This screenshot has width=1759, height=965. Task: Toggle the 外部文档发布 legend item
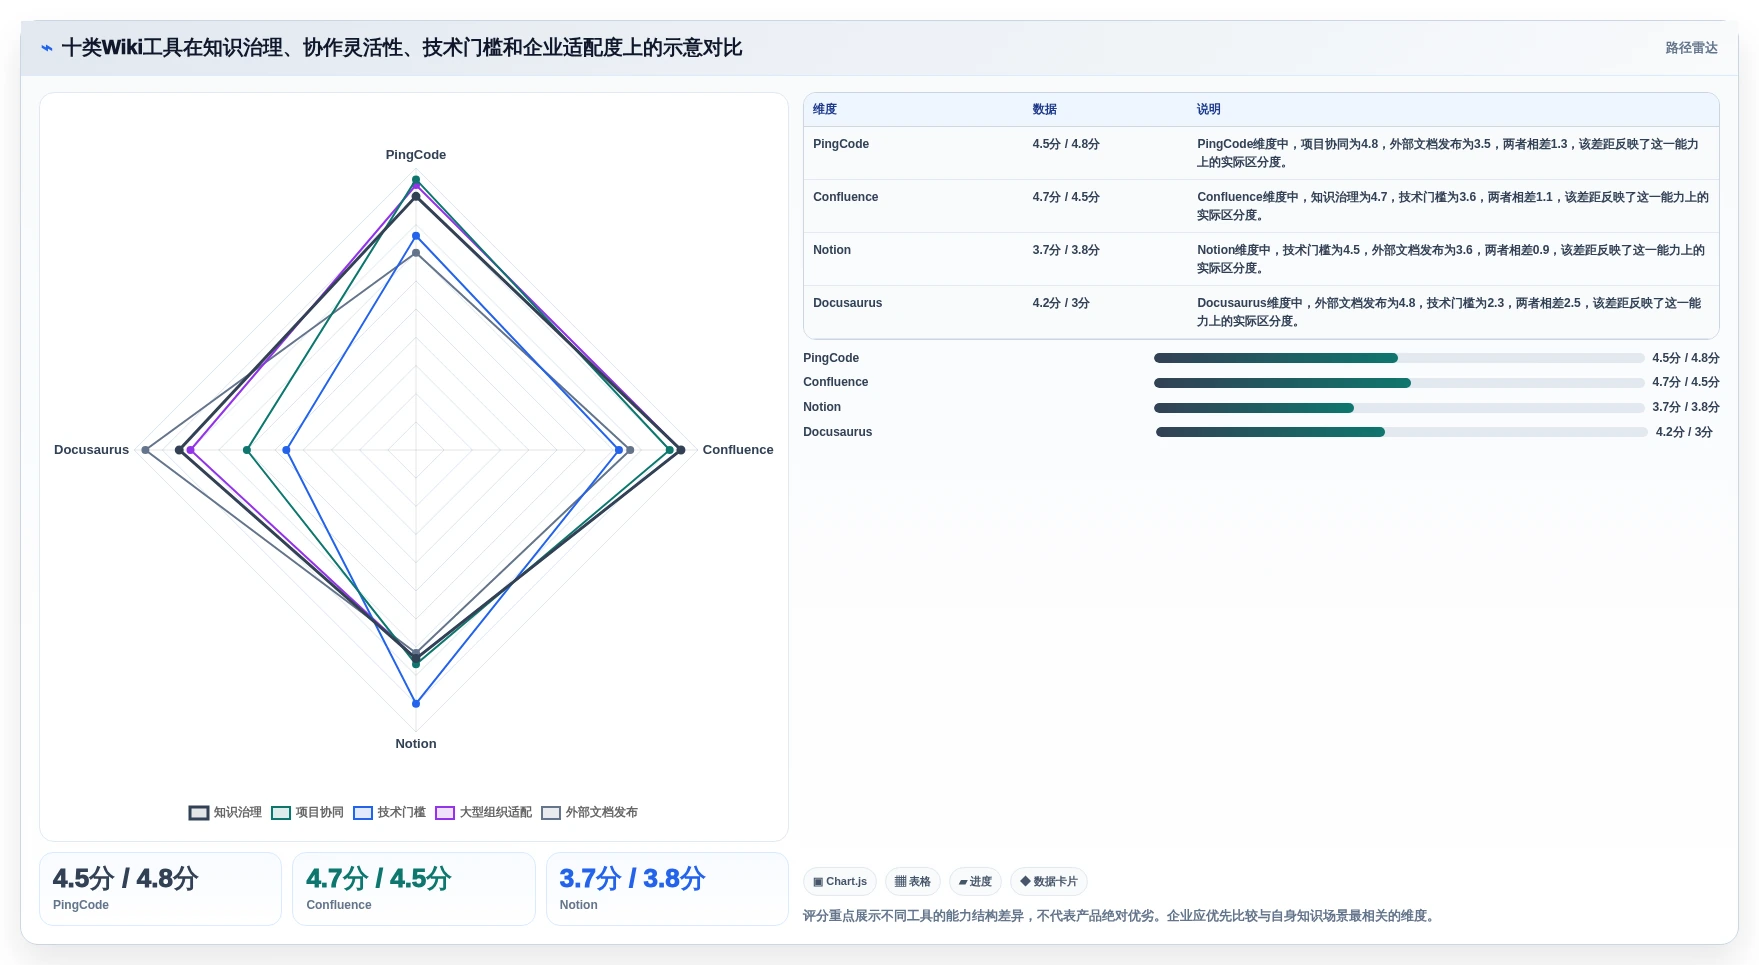coord(589,812)
